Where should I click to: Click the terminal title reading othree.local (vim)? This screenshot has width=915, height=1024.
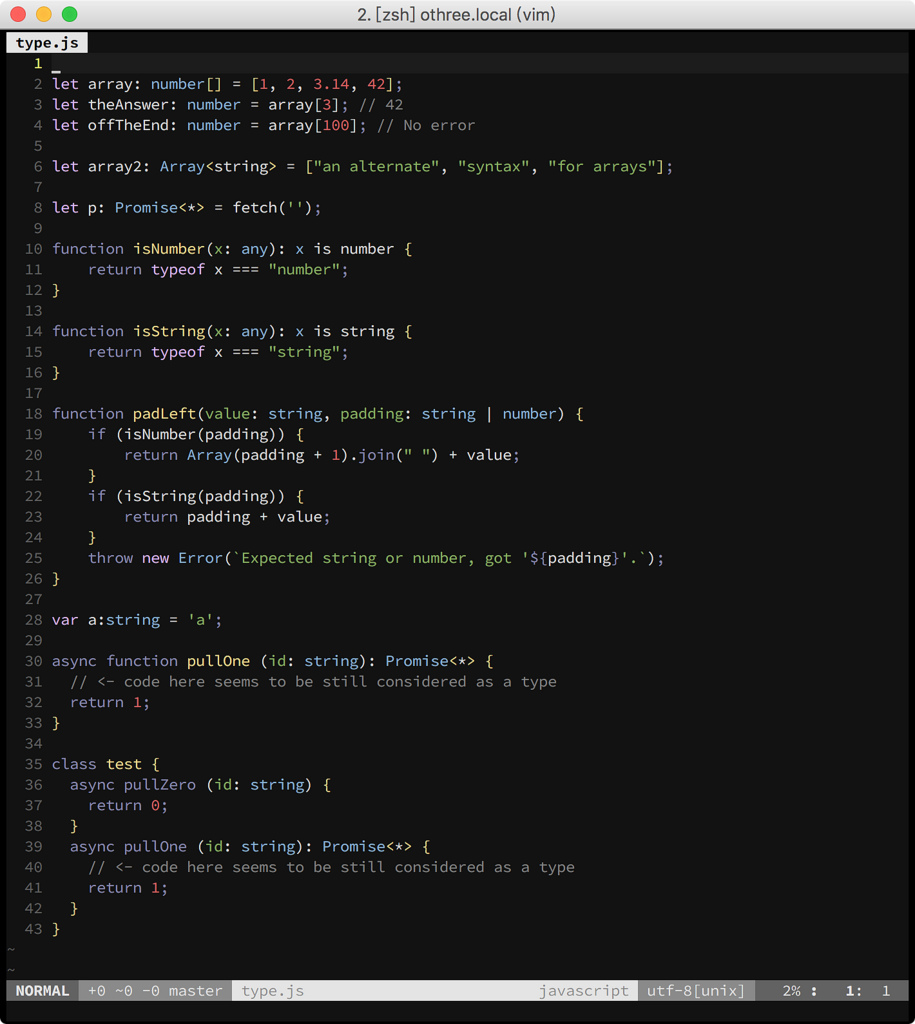coord(490,14)
